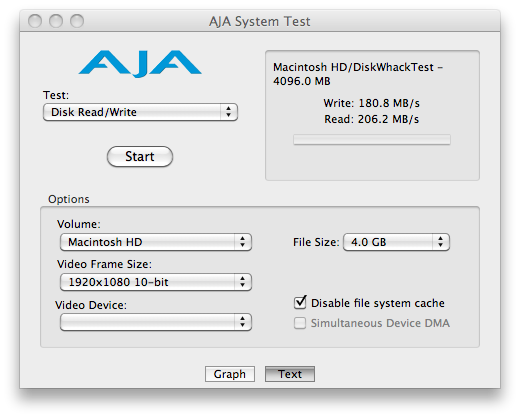Switch to the Text view
The image size is (520, 418).
[290, 374]
